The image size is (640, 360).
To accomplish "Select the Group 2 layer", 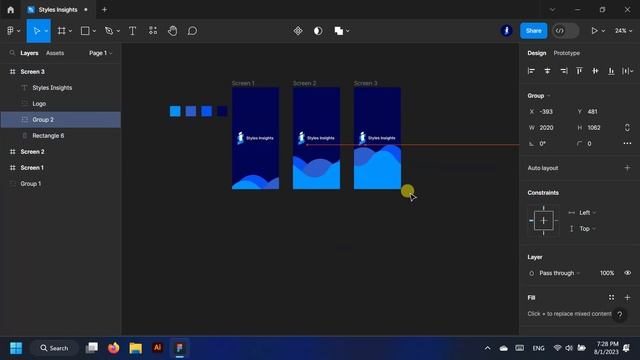I will (60, 120).
